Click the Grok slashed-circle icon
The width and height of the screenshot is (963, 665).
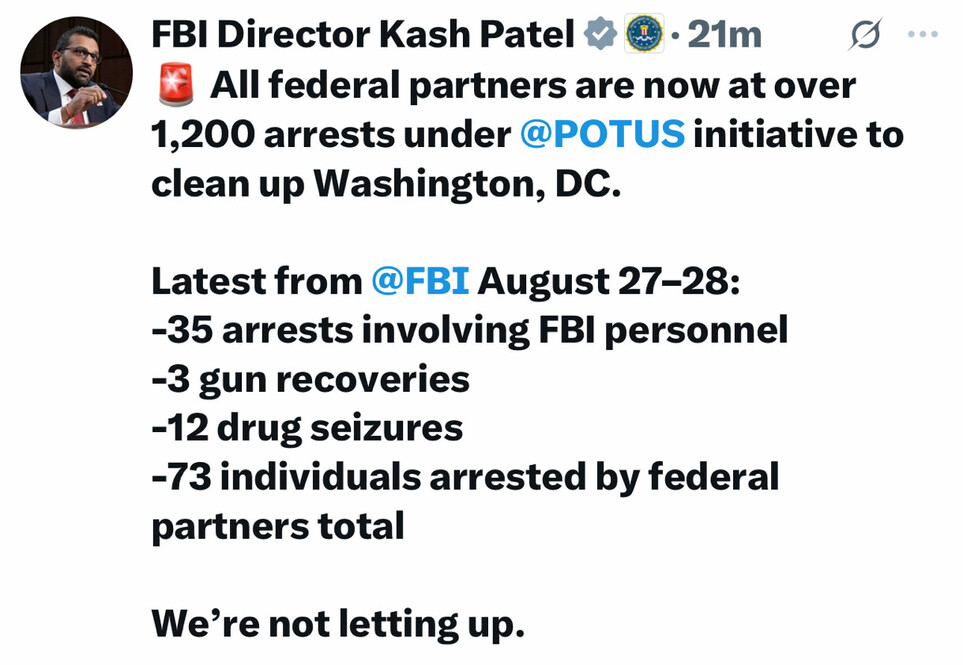[x=864, y=36]
